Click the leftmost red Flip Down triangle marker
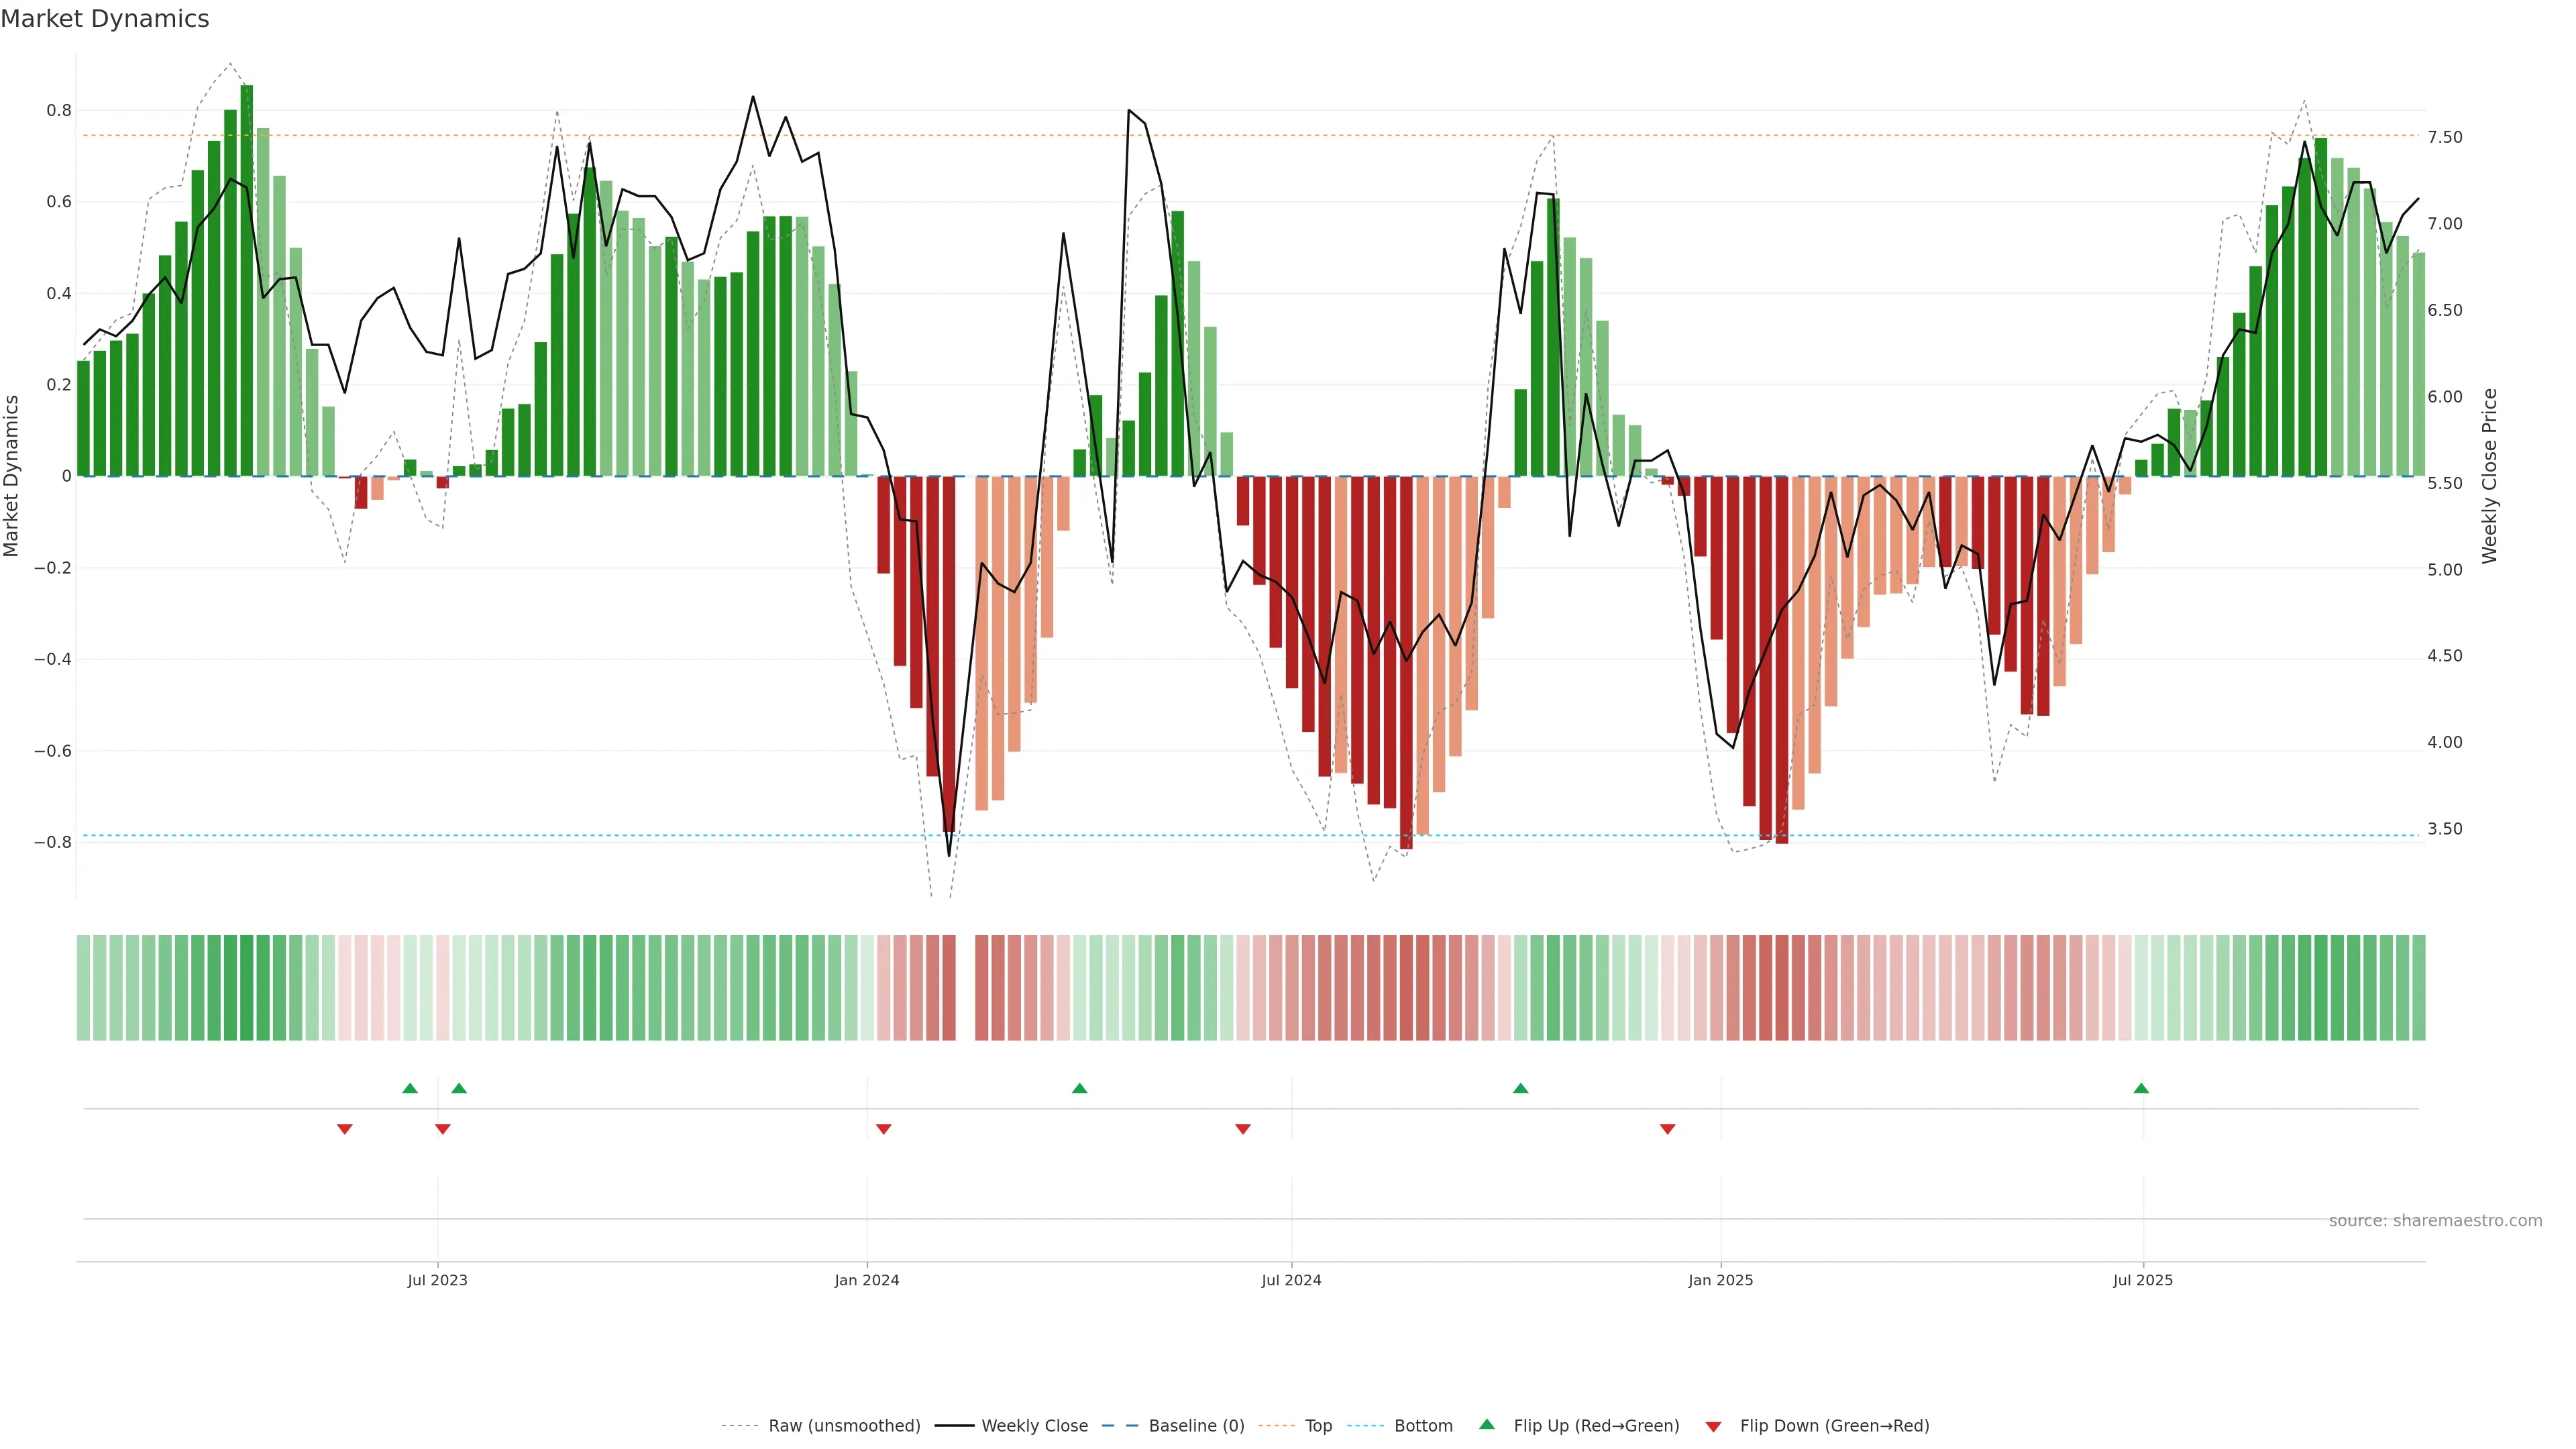The height and width of the screenshot is (1449, 2576). (x=344, y=1129)
